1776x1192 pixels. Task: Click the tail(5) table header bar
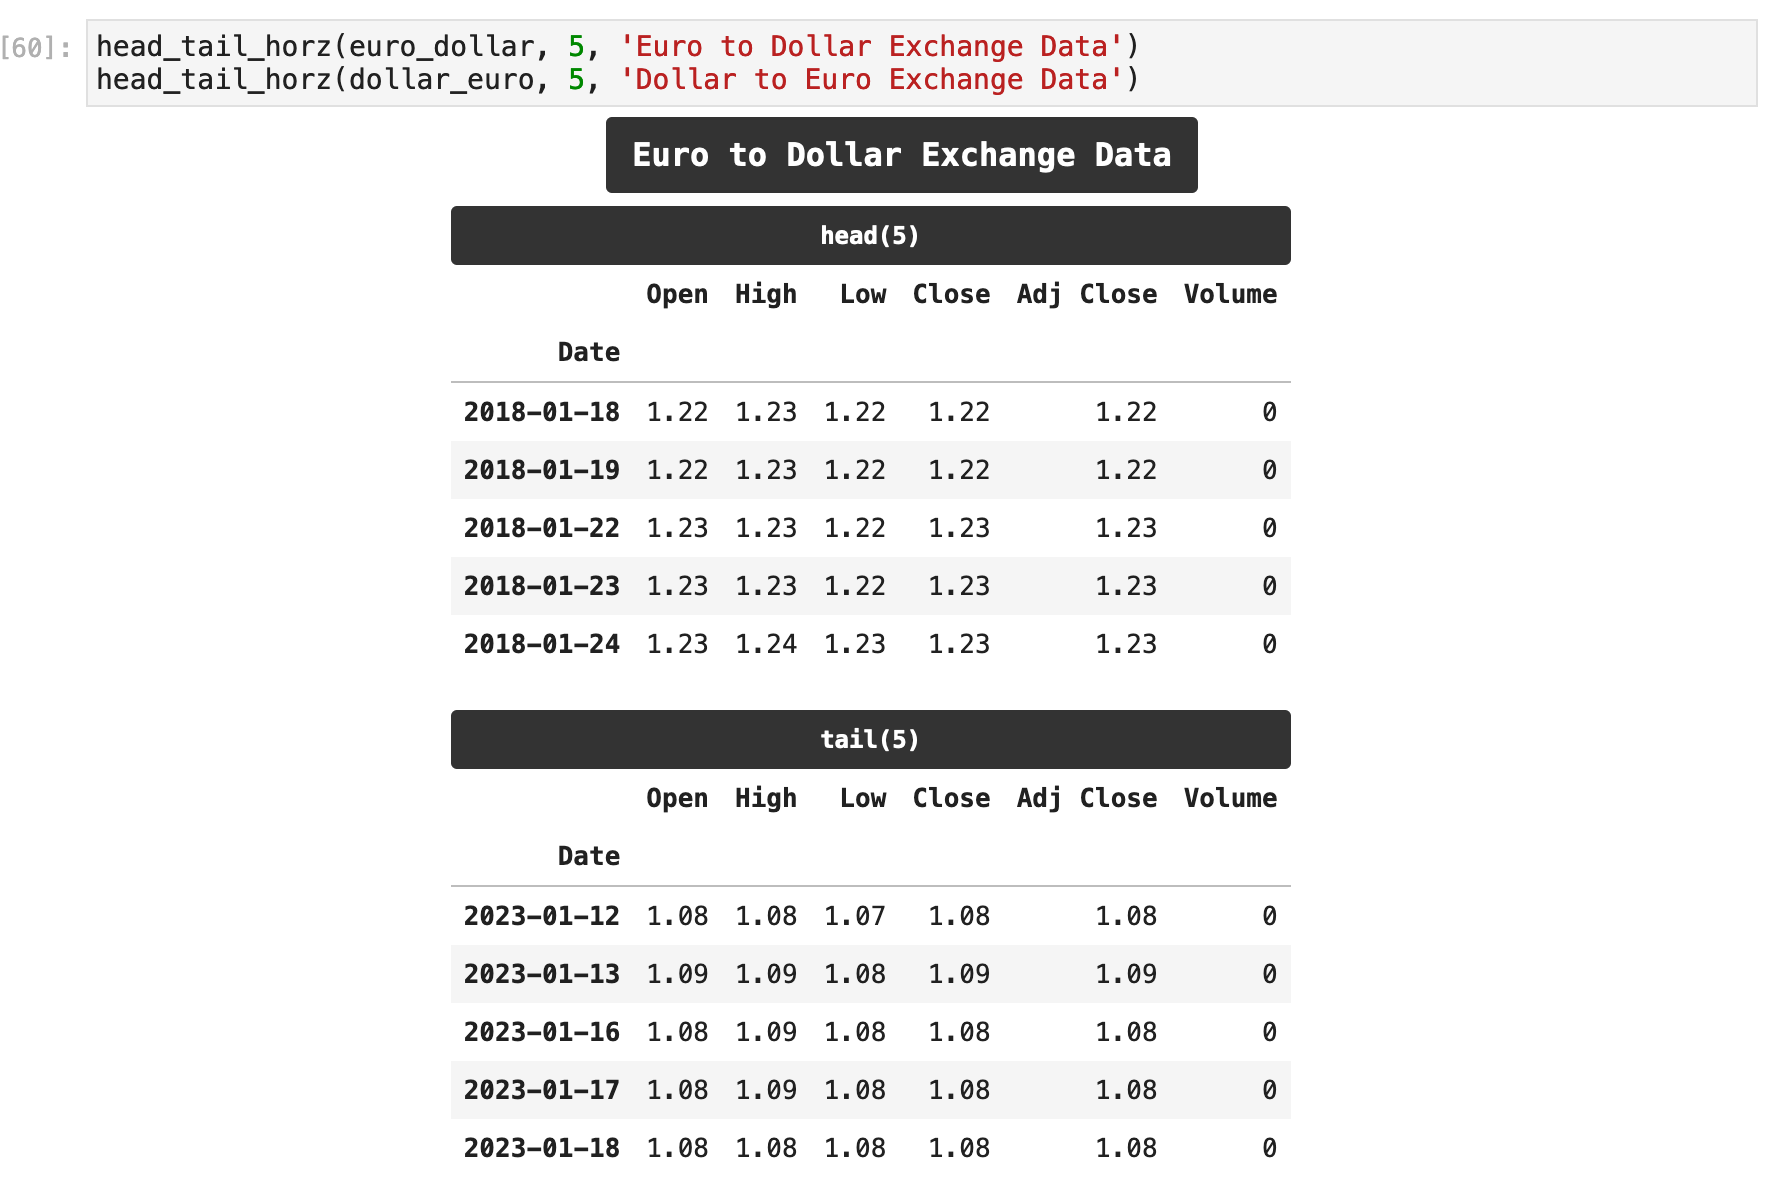click(870, 739)
